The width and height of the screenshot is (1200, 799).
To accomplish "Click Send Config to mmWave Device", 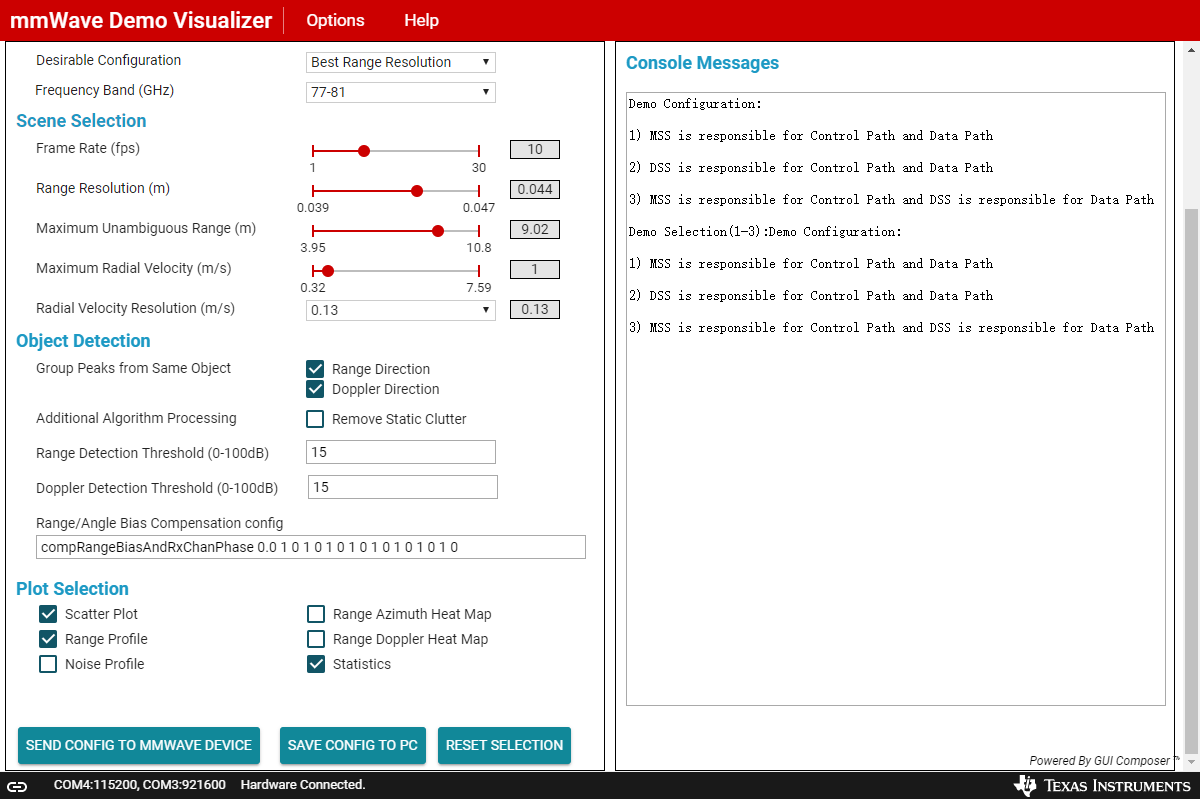I will (x=139, y=745).
